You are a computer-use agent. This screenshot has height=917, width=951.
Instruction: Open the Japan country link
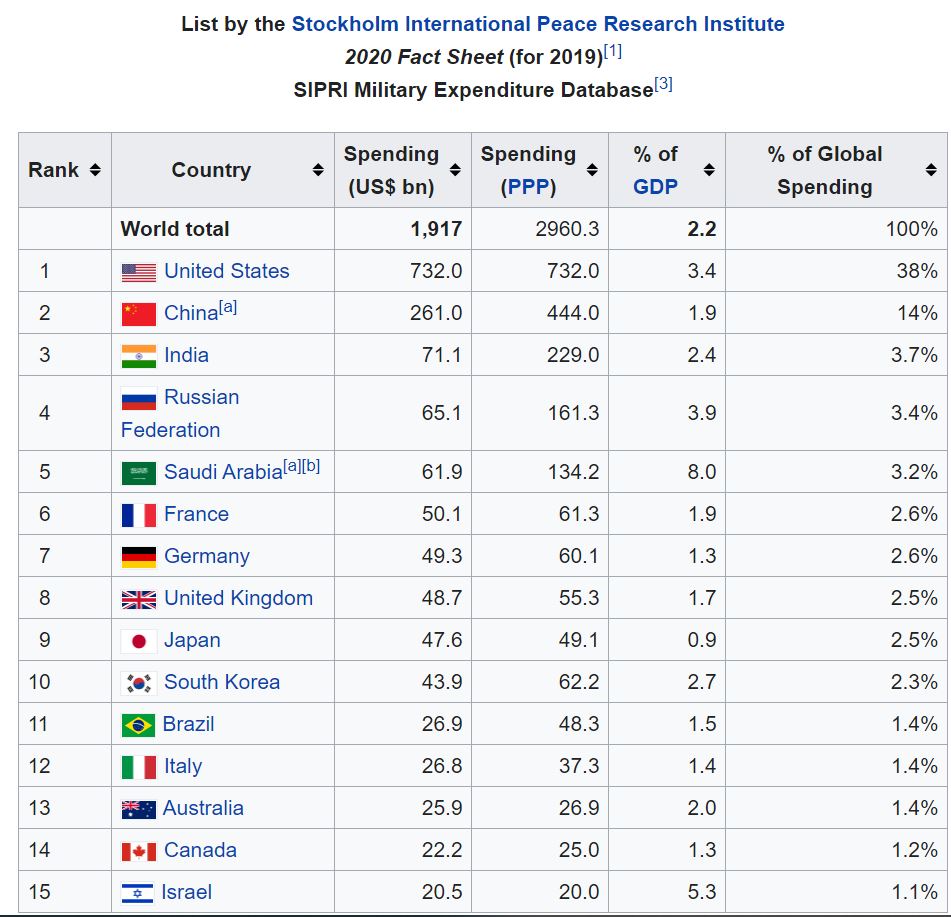point(192,640)
